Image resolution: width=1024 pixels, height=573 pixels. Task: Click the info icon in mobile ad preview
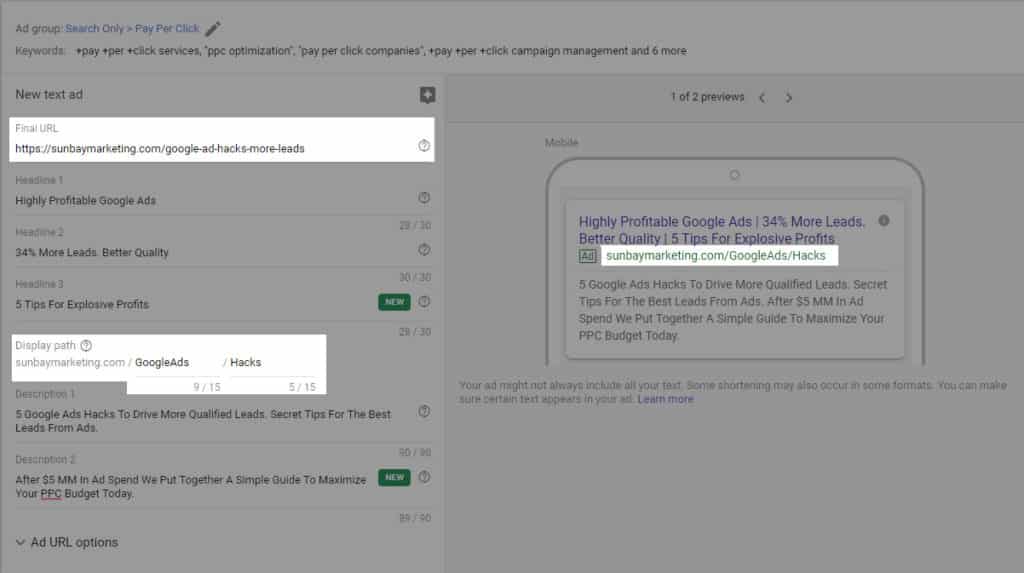[x=884, y=221]
